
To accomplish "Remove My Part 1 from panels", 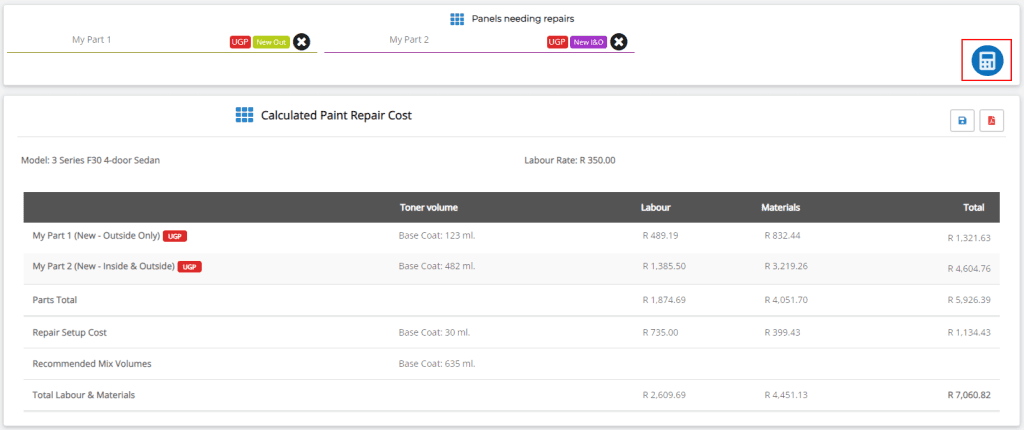I will [301, 42].
